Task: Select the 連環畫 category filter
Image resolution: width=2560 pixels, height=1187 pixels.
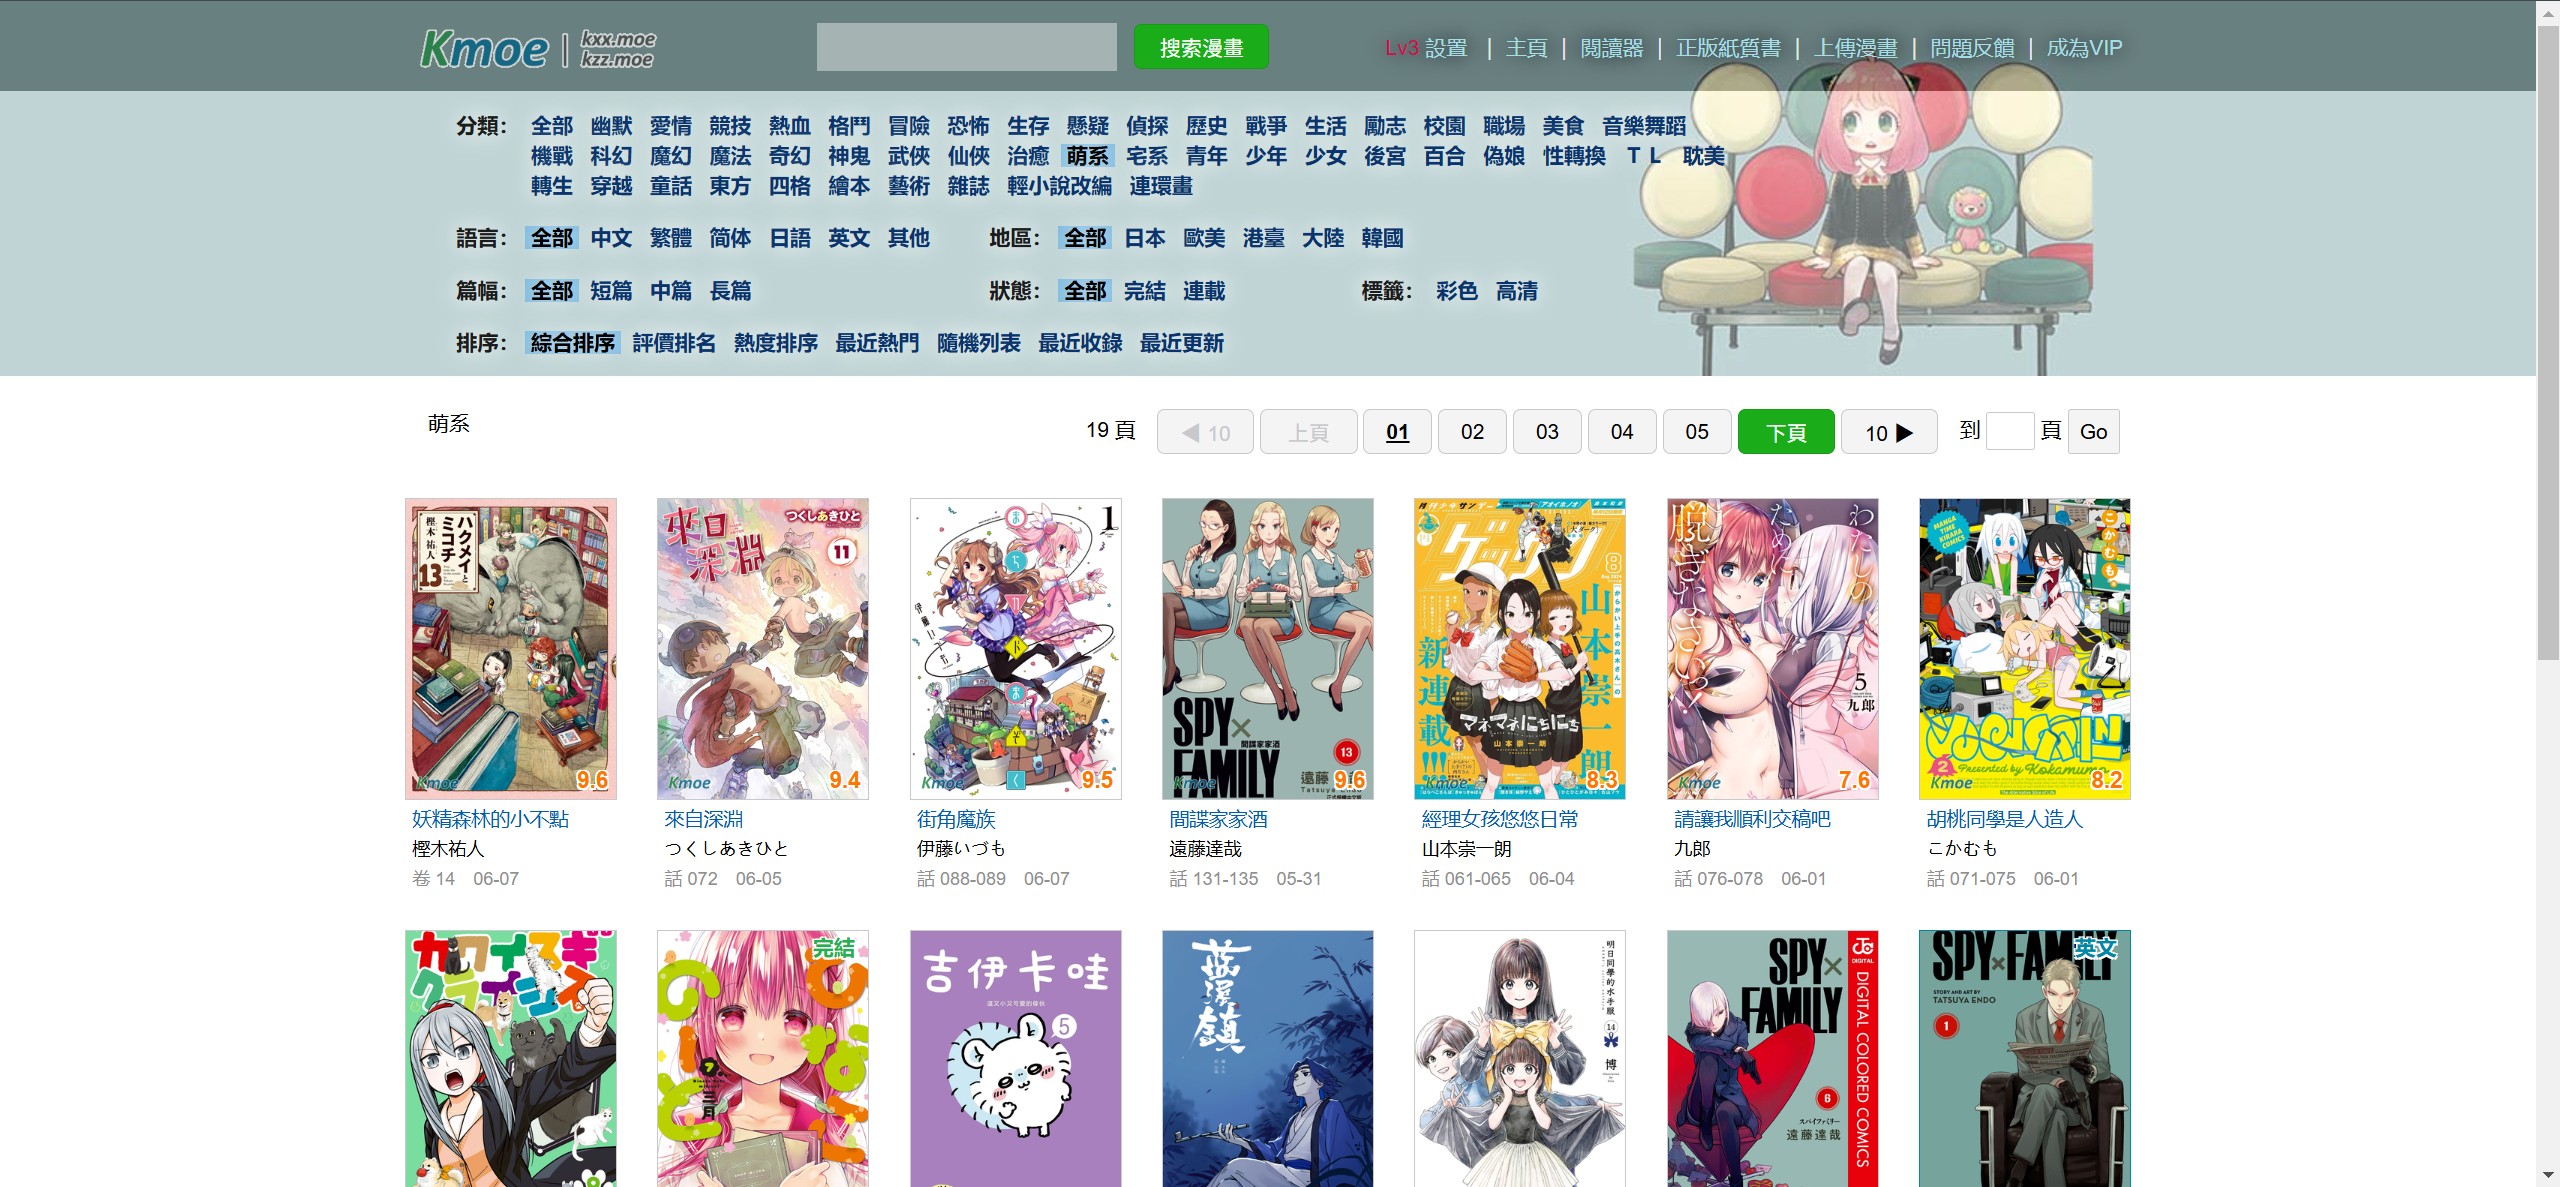Action: click(x=1161, y=186)
